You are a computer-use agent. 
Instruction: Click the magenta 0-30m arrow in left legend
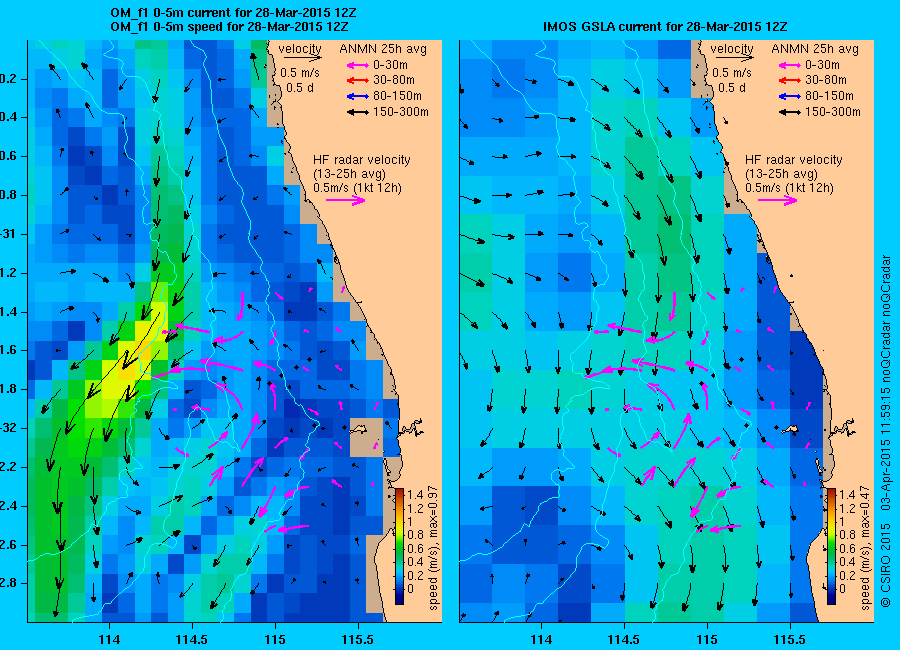click(358, 65)
